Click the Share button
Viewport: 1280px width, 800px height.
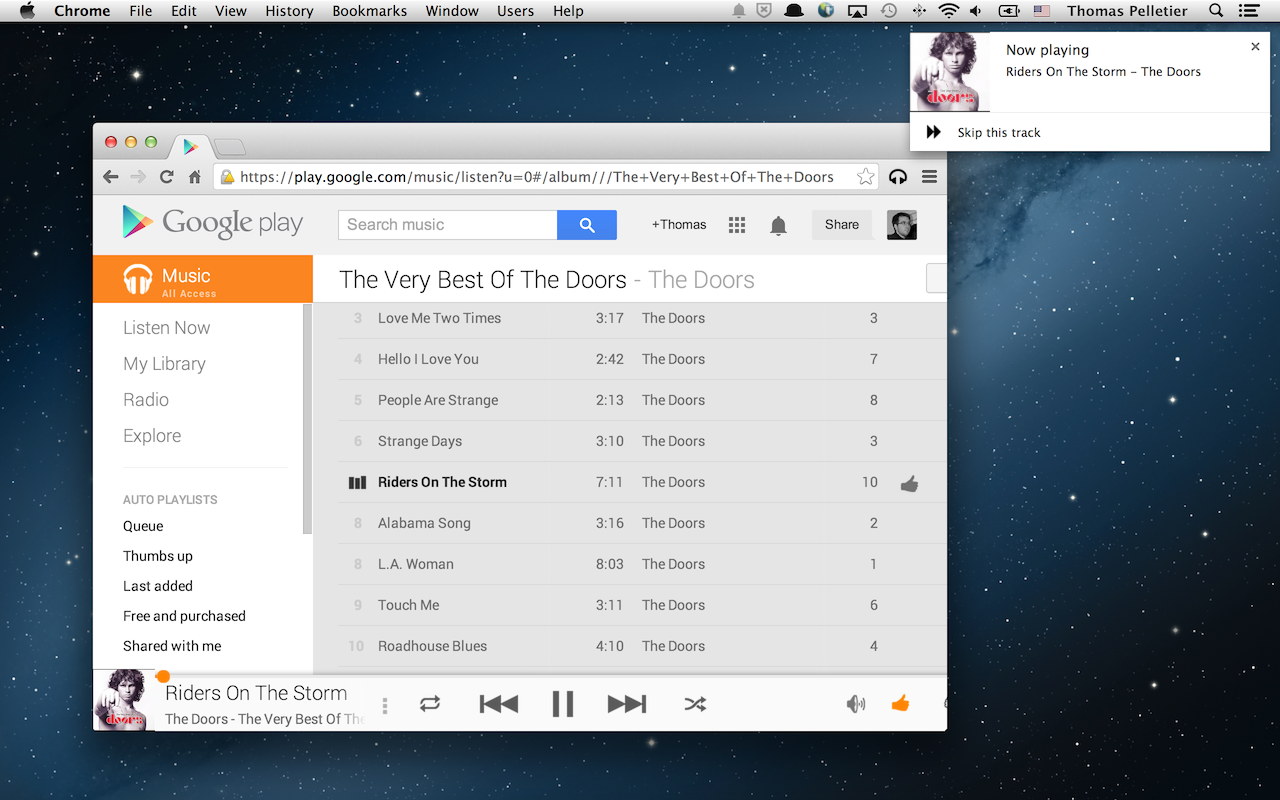point(842,225)
